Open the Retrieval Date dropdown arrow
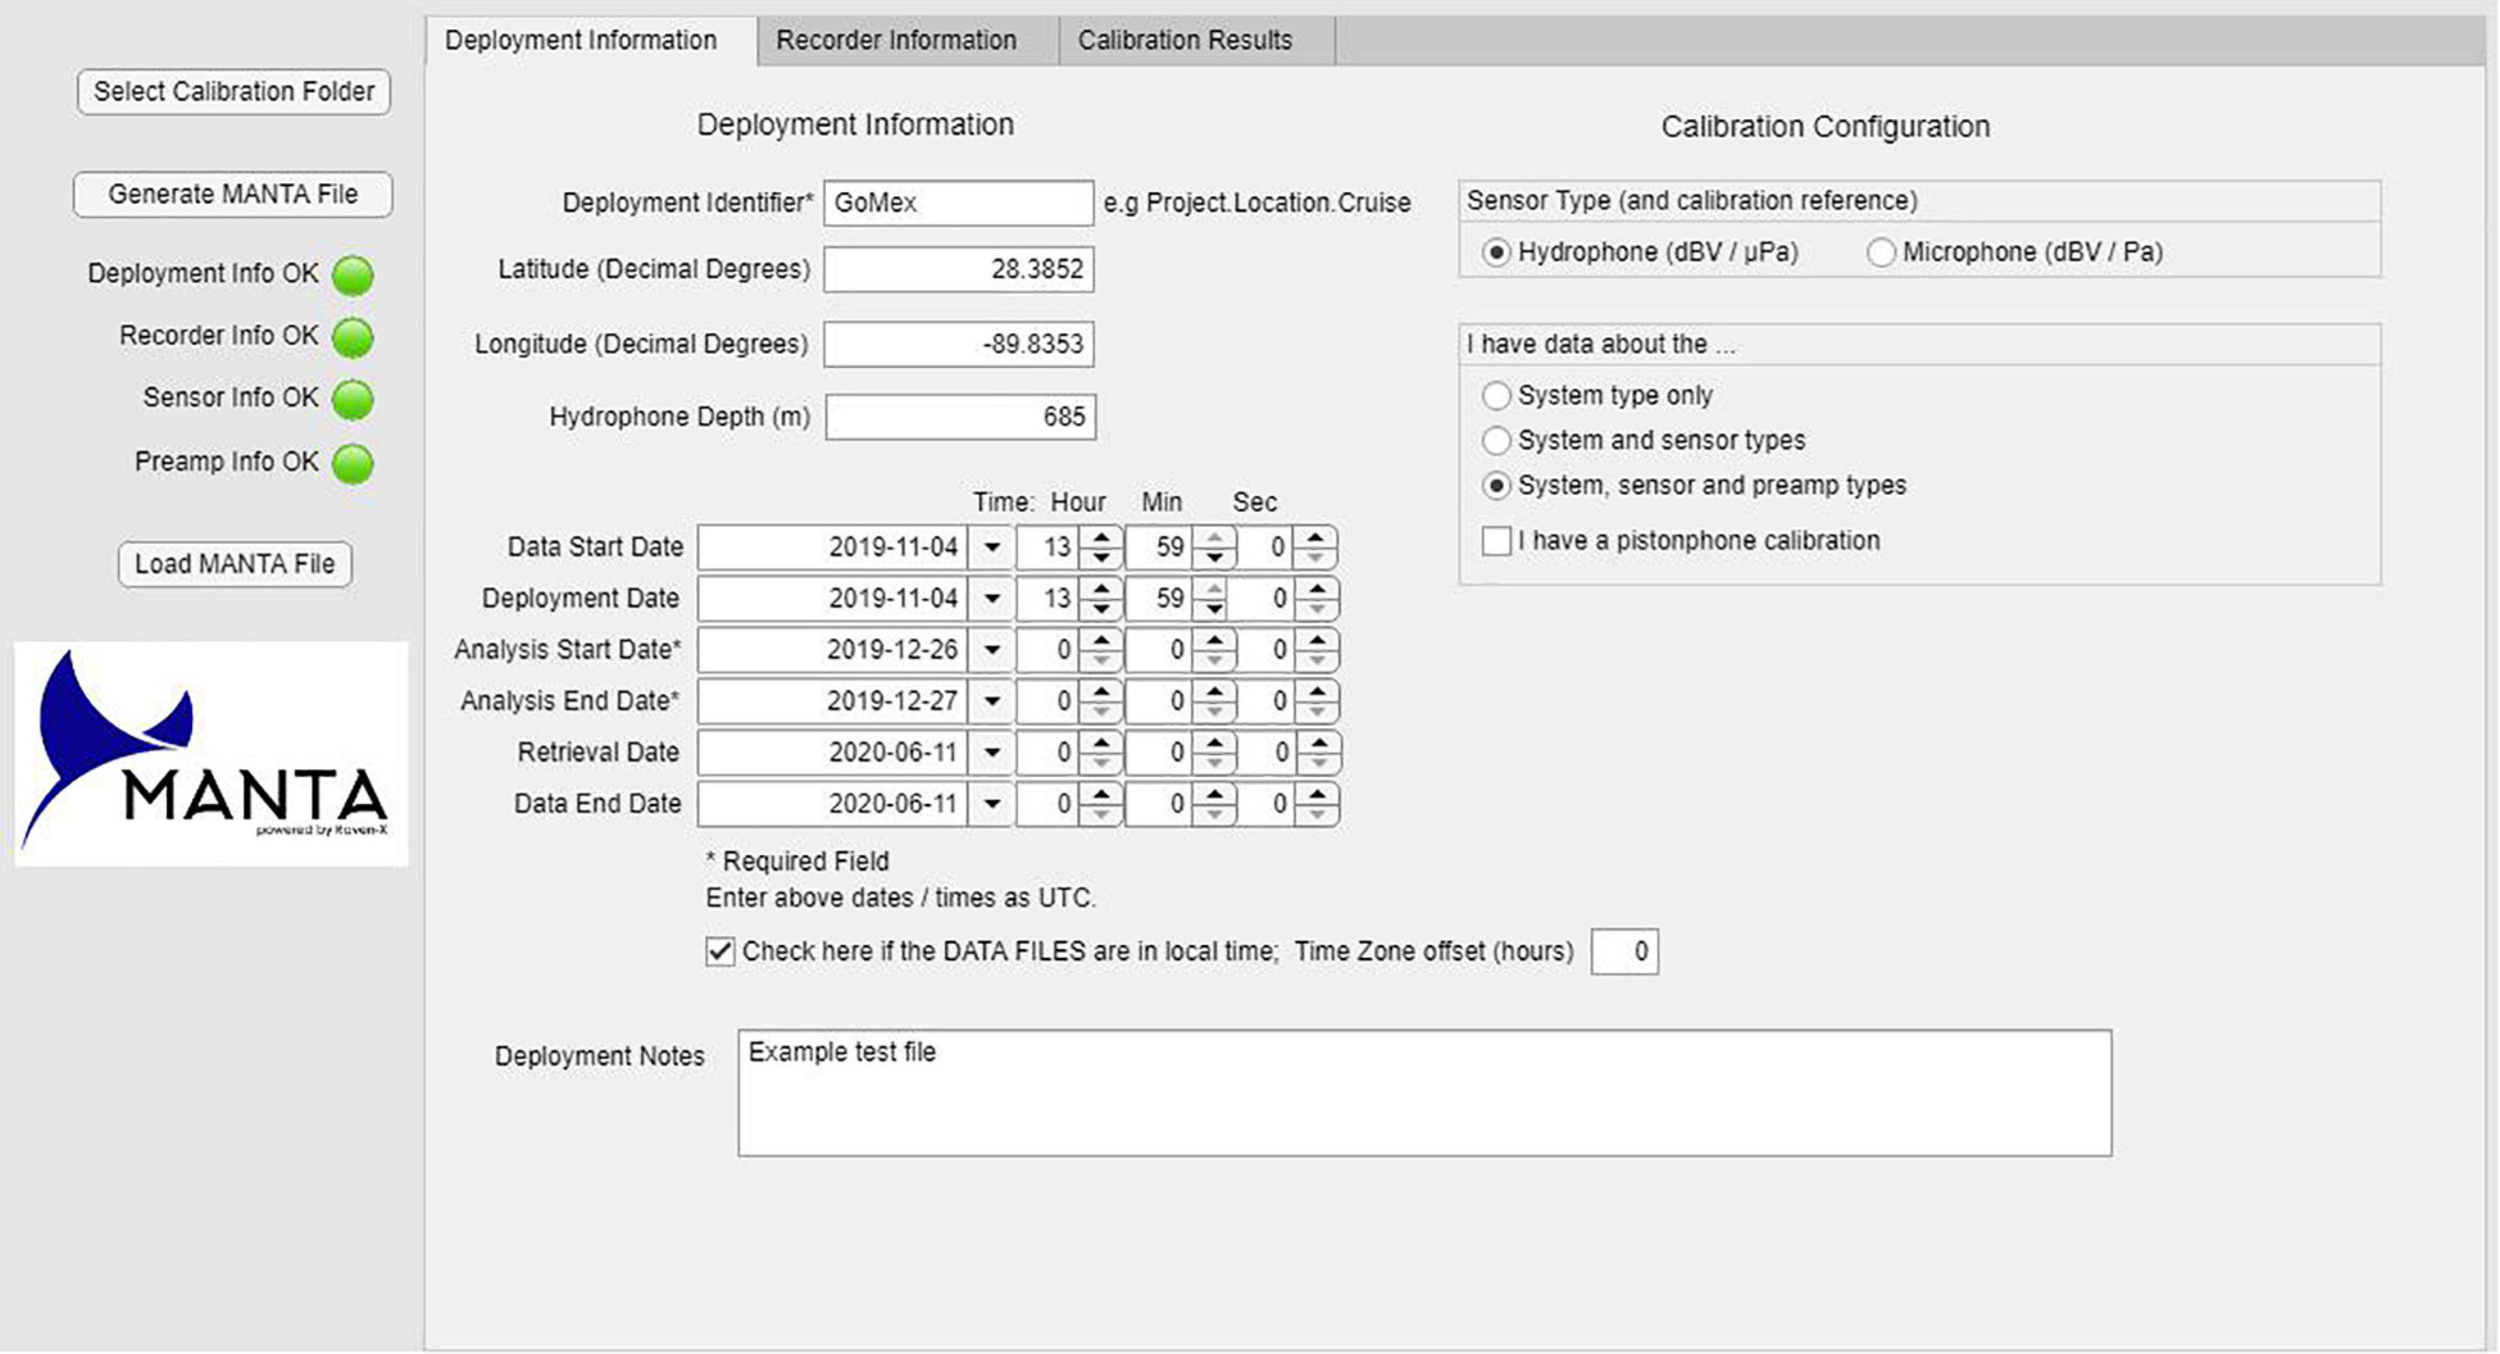 [991, 753]
